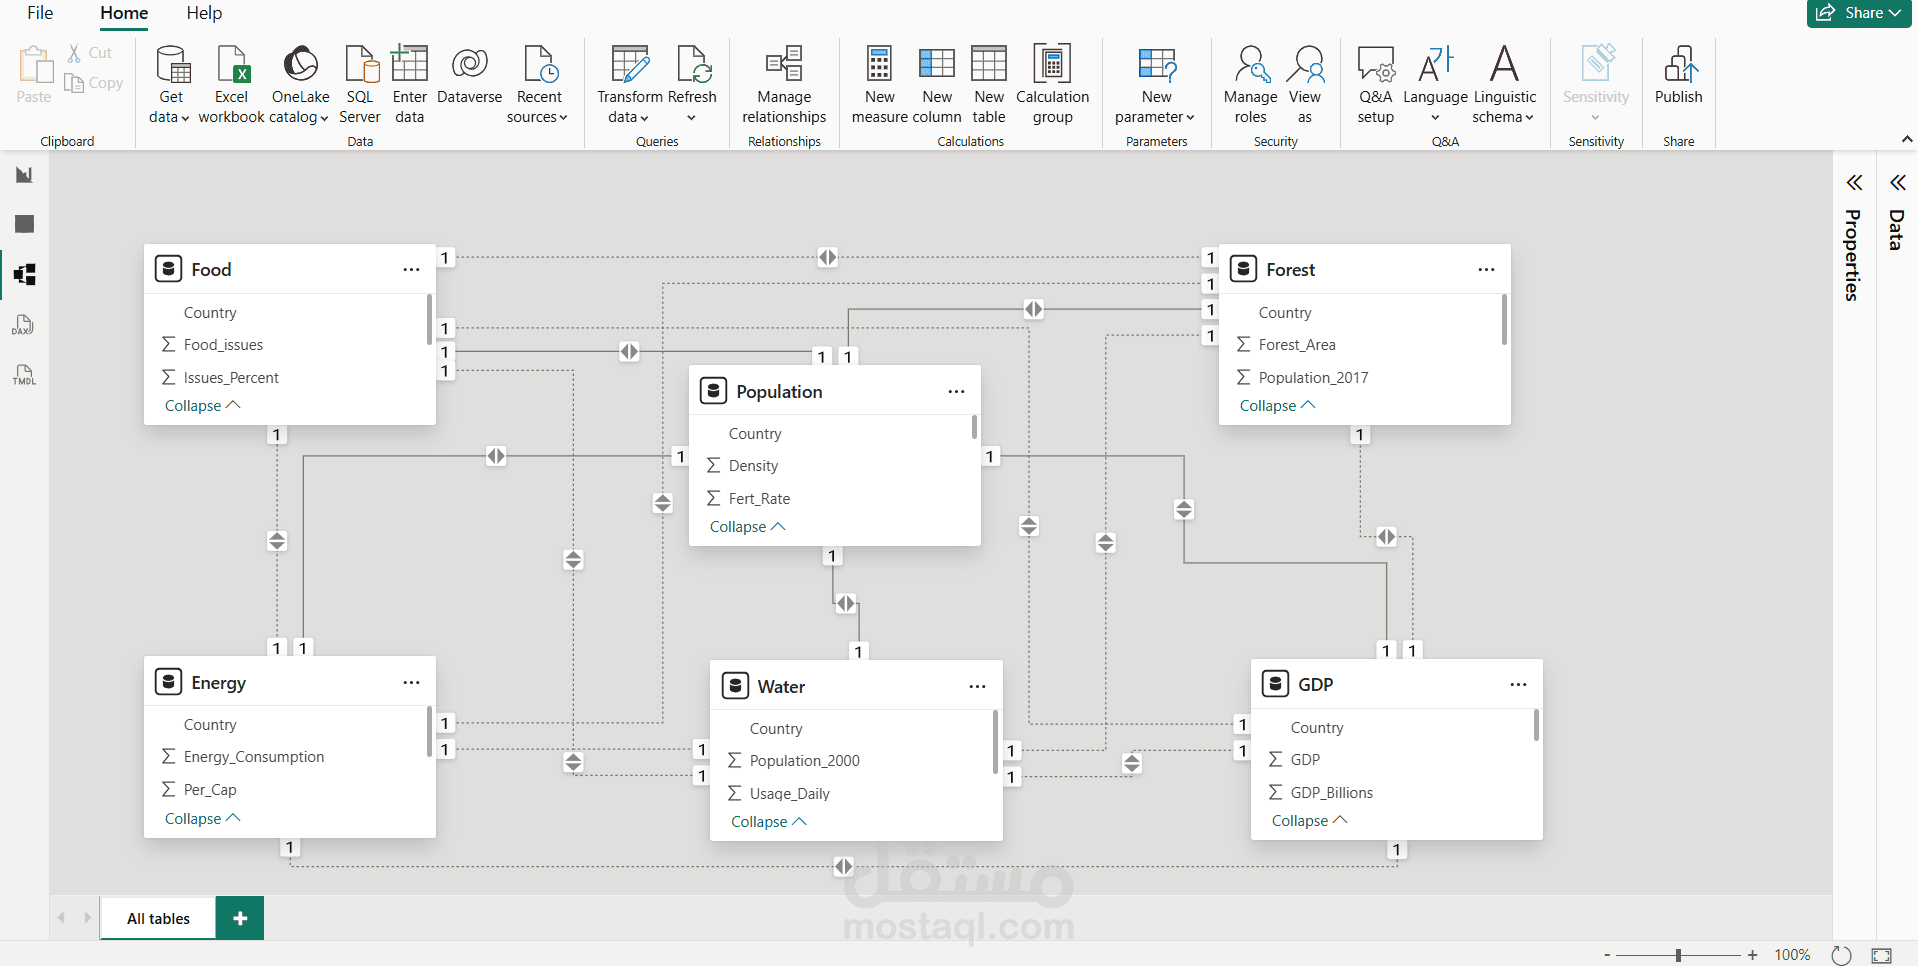Click the View as roles icon

(x=1305, y=64)
